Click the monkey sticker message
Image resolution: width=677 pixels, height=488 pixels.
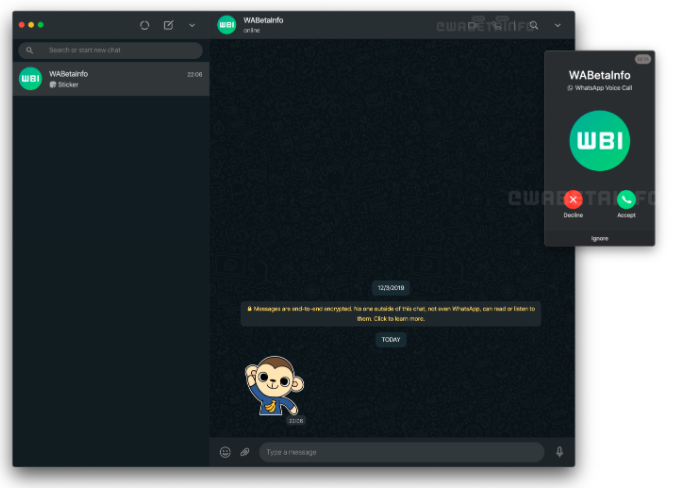coord(273,387)
